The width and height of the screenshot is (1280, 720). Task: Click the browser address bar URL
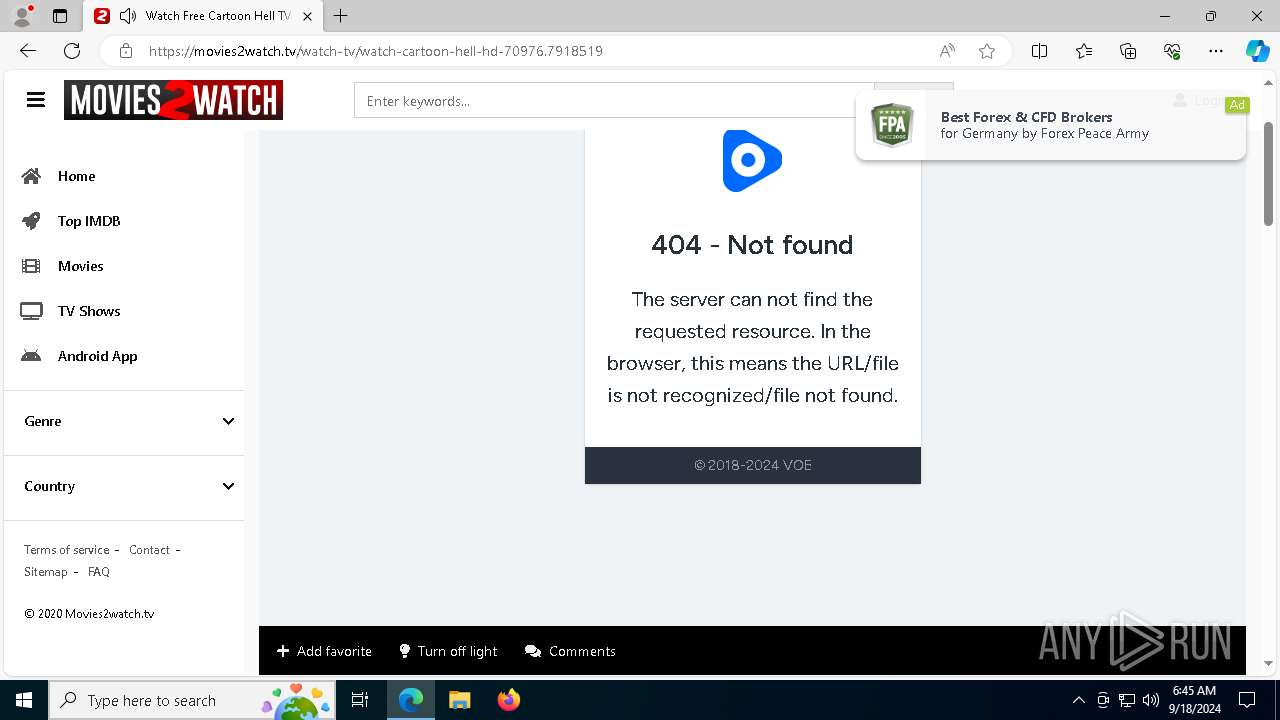pyautogui.click(x=376, y=51)
